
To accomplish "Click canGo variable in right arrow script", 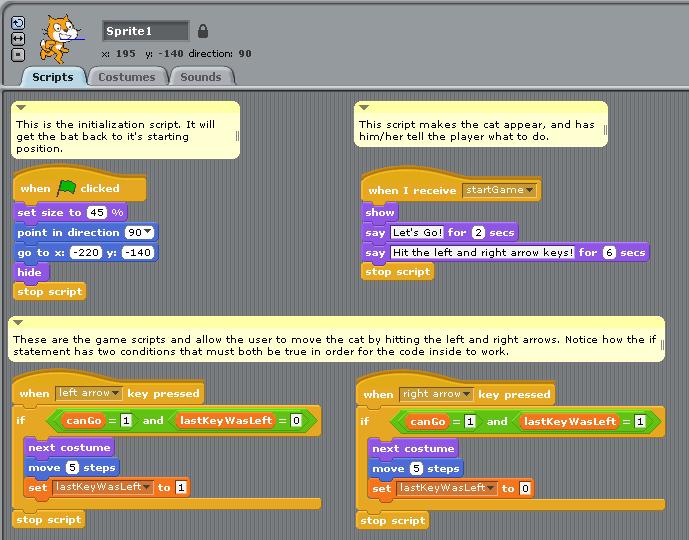I will tap(428, 422).
